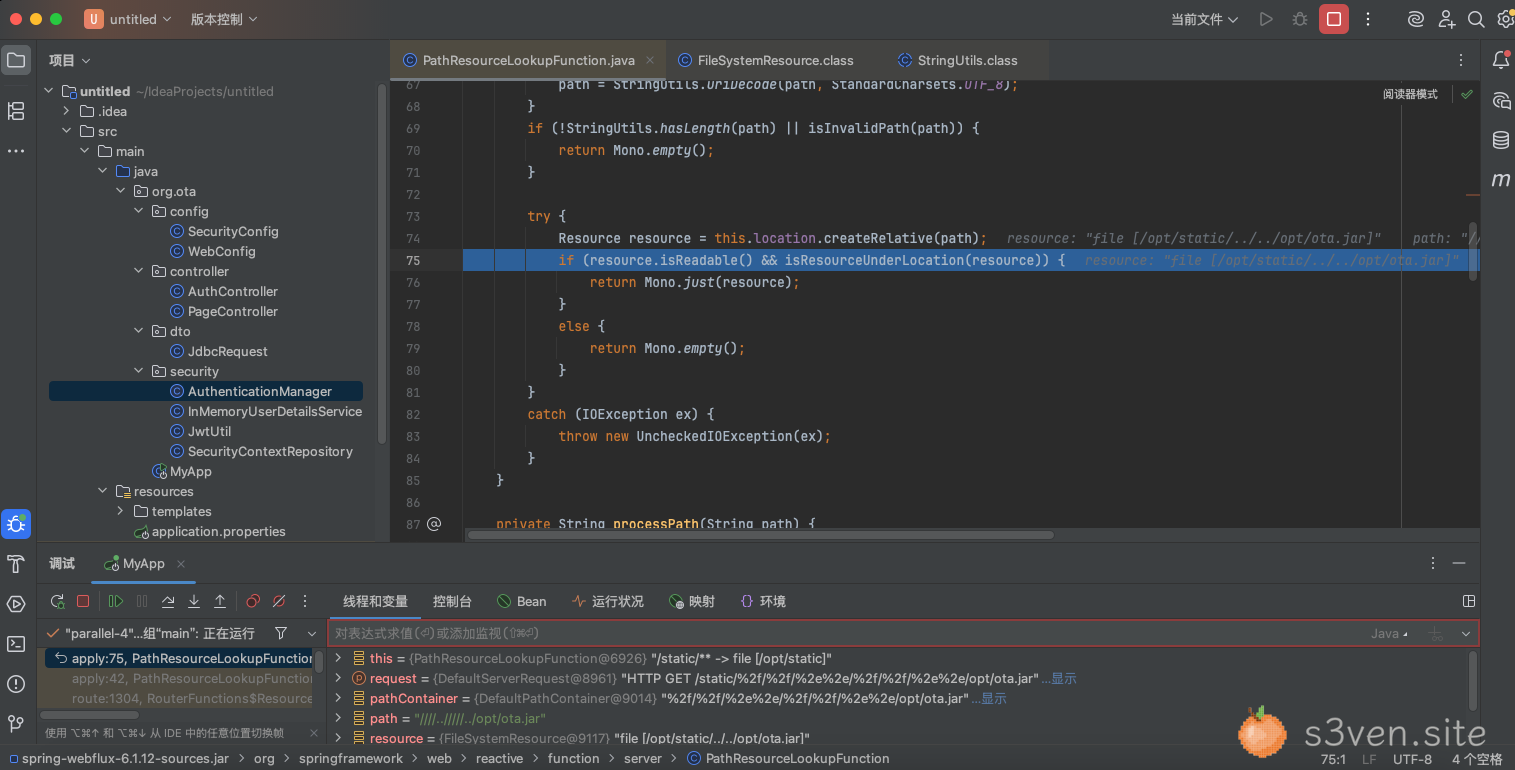1515x770 pixels.
Task: Collapse the config package node
Action: [x=139, y=211]
